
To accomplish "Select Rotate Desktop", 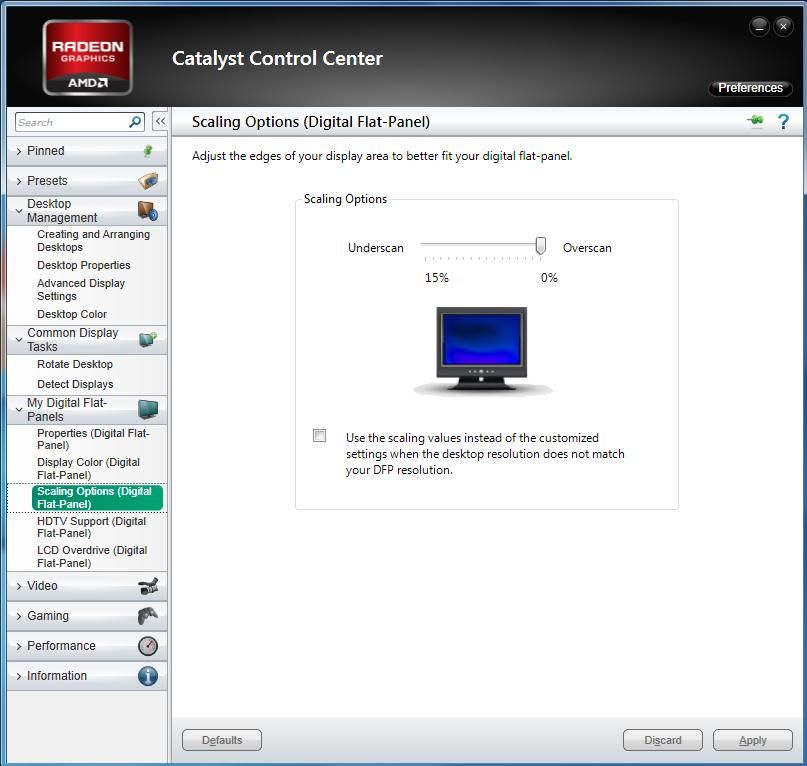I will (75, 364).
